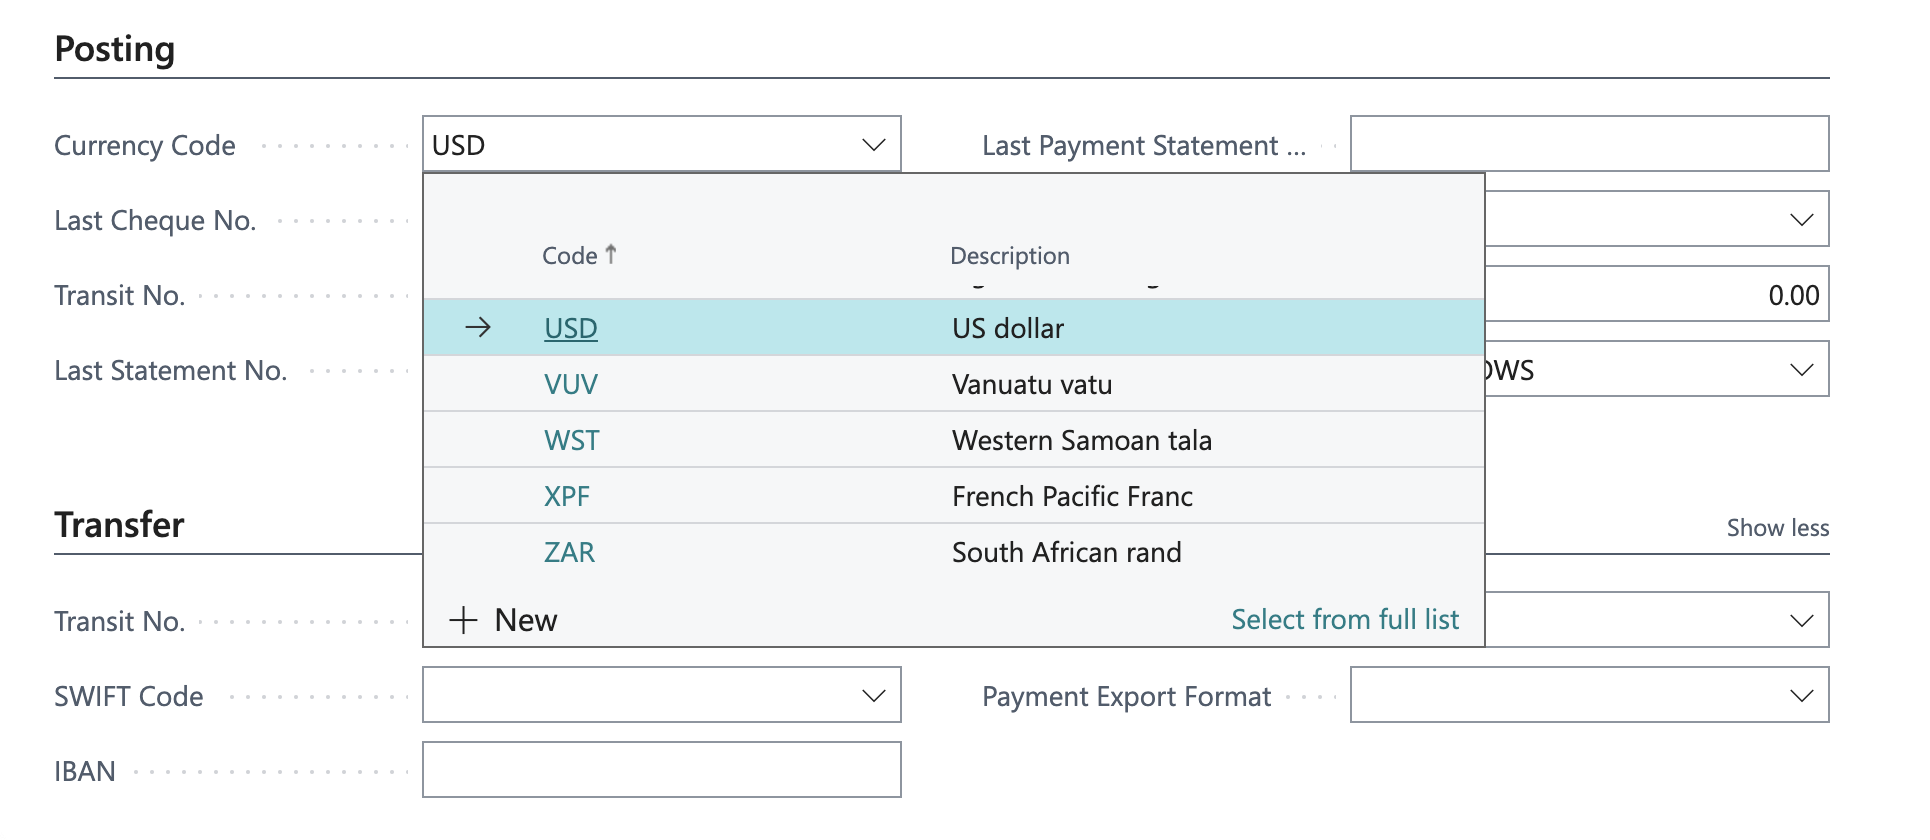Select the USD currency code

[570, 328]
